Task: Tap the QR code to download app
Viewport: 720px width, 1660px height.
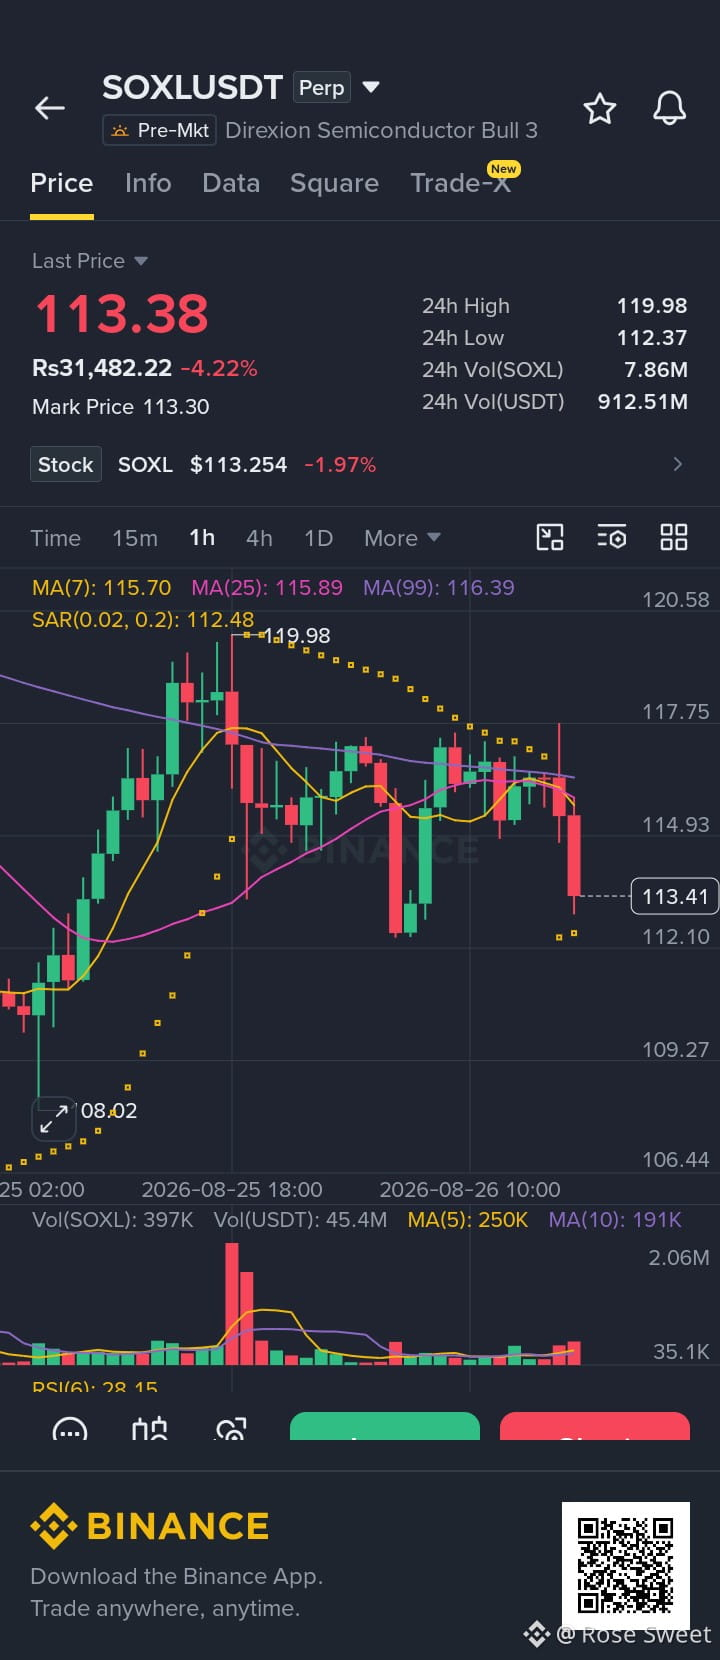Action: coord(626,1565)
